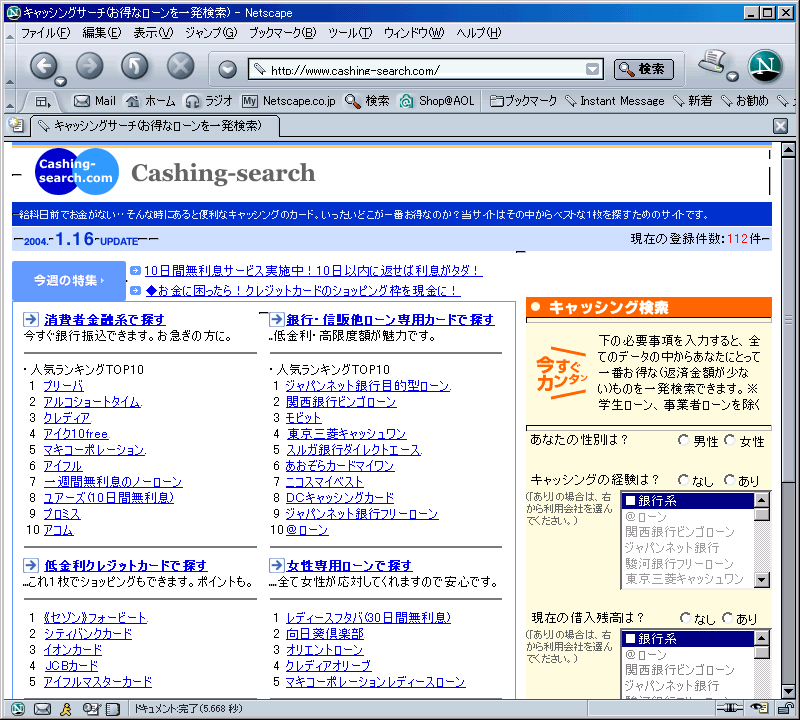Click the AIM buddy icon in status bar
The width and height of the screenshot is (800, 720).
(x=65, y=708)
